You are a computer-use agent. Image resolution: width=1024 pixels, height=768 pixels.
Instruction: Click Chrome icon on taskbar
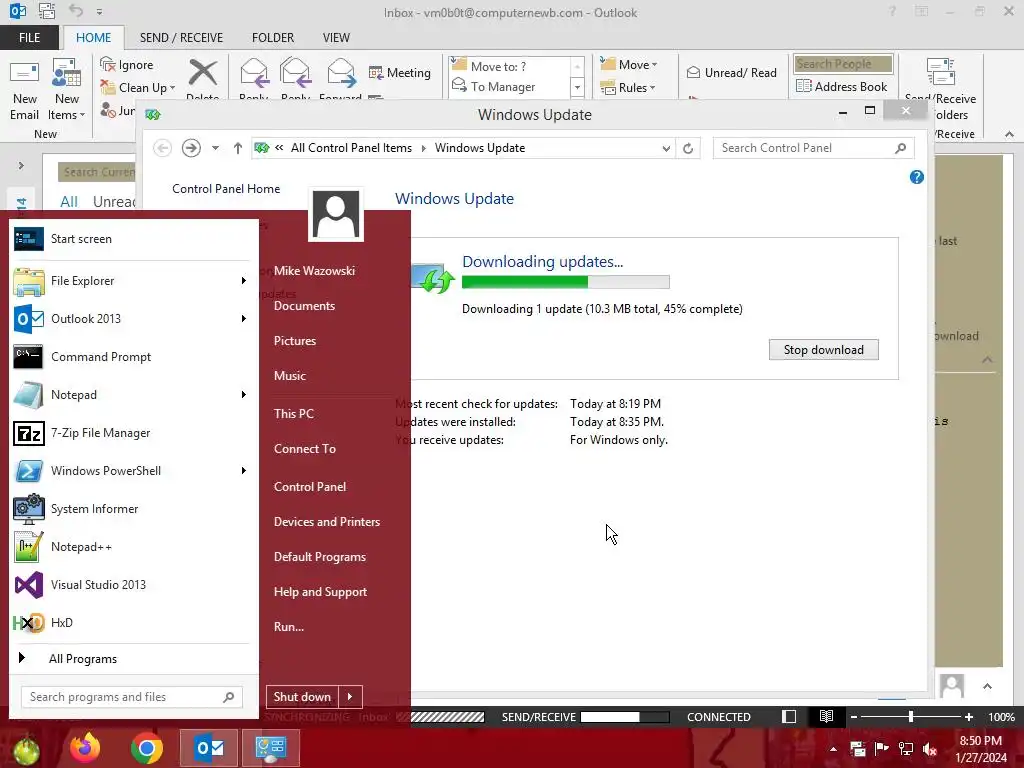[x=147, y=748]
